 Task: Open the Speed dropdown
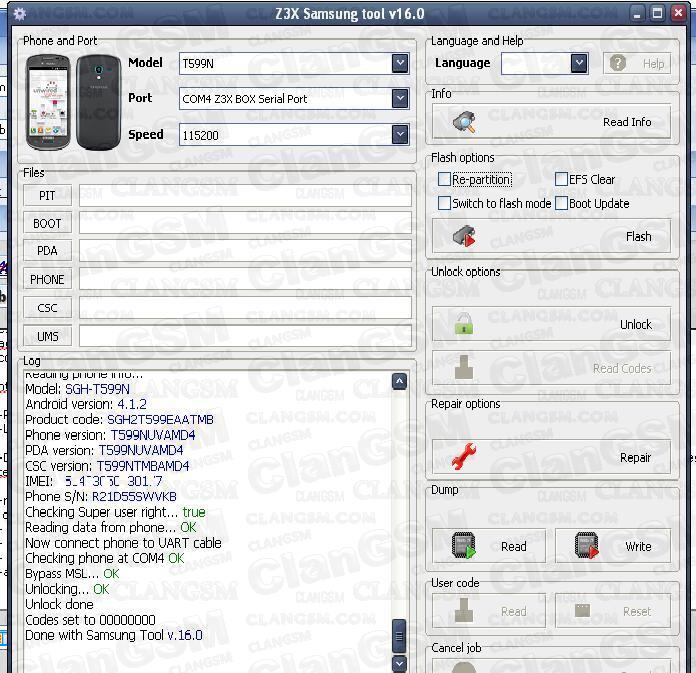coord(400,135)
